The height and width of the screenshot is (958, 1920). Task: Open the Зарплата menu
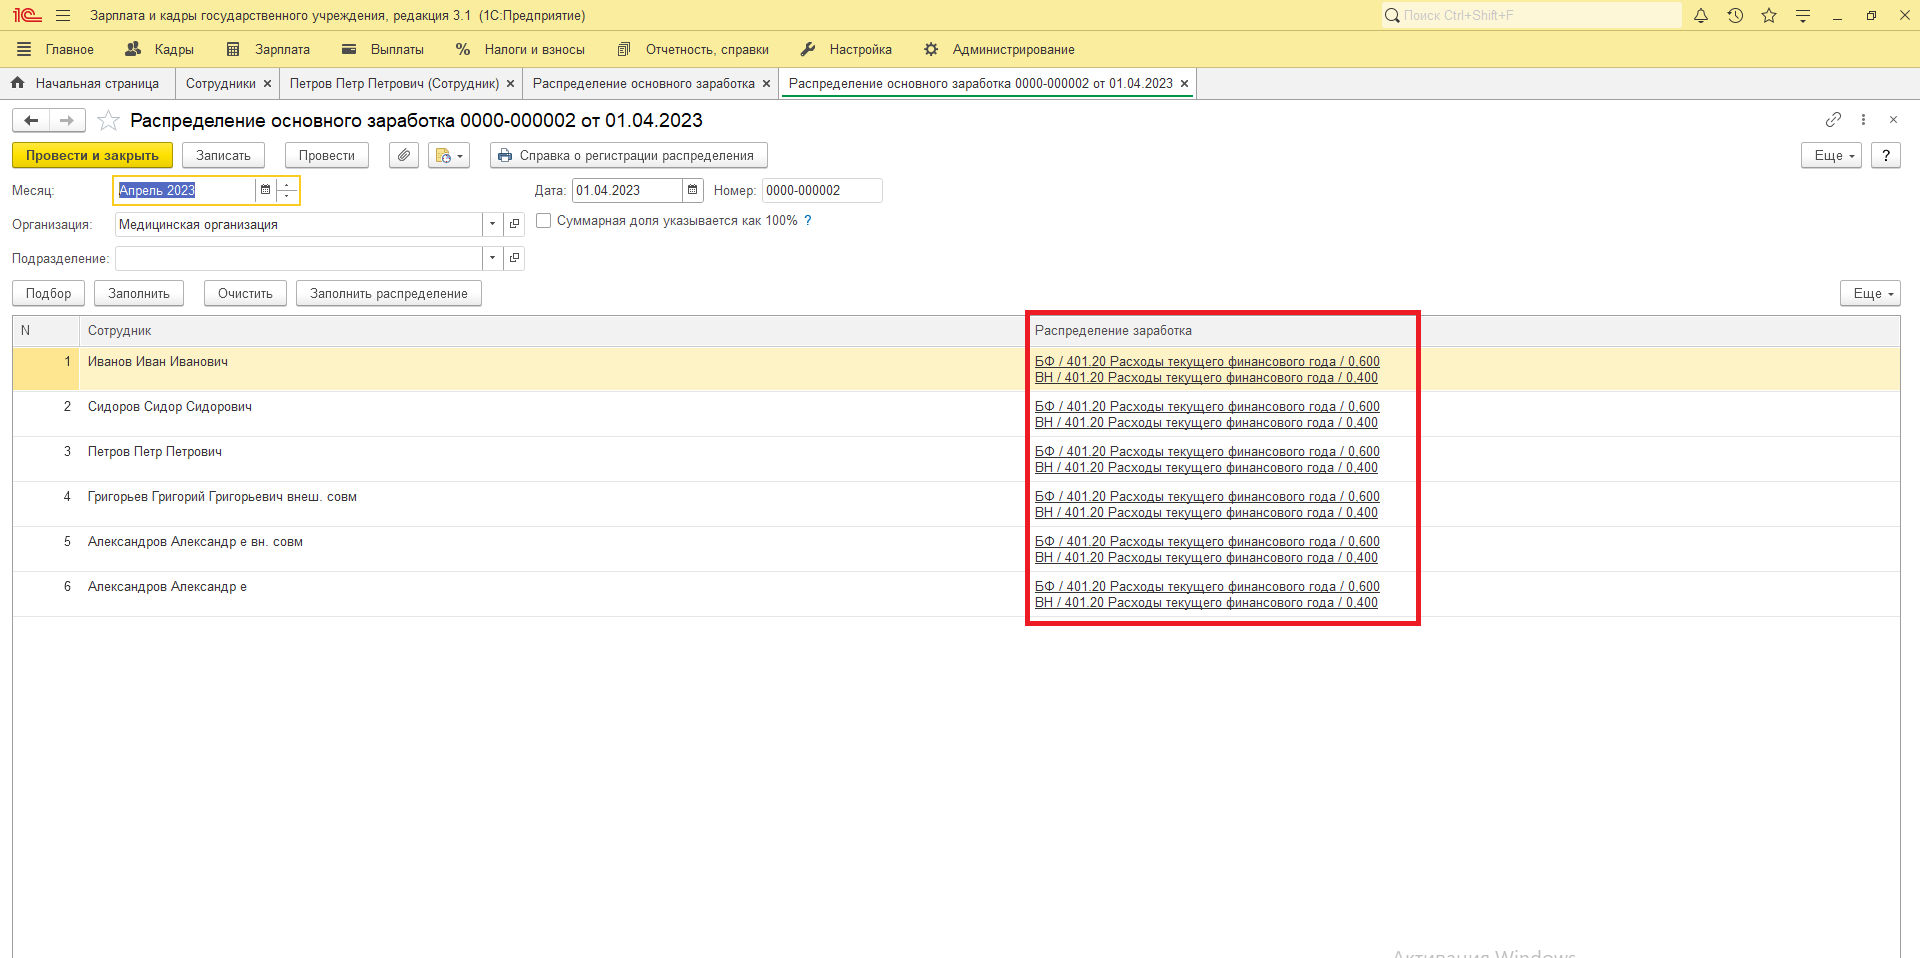(268, 50)
